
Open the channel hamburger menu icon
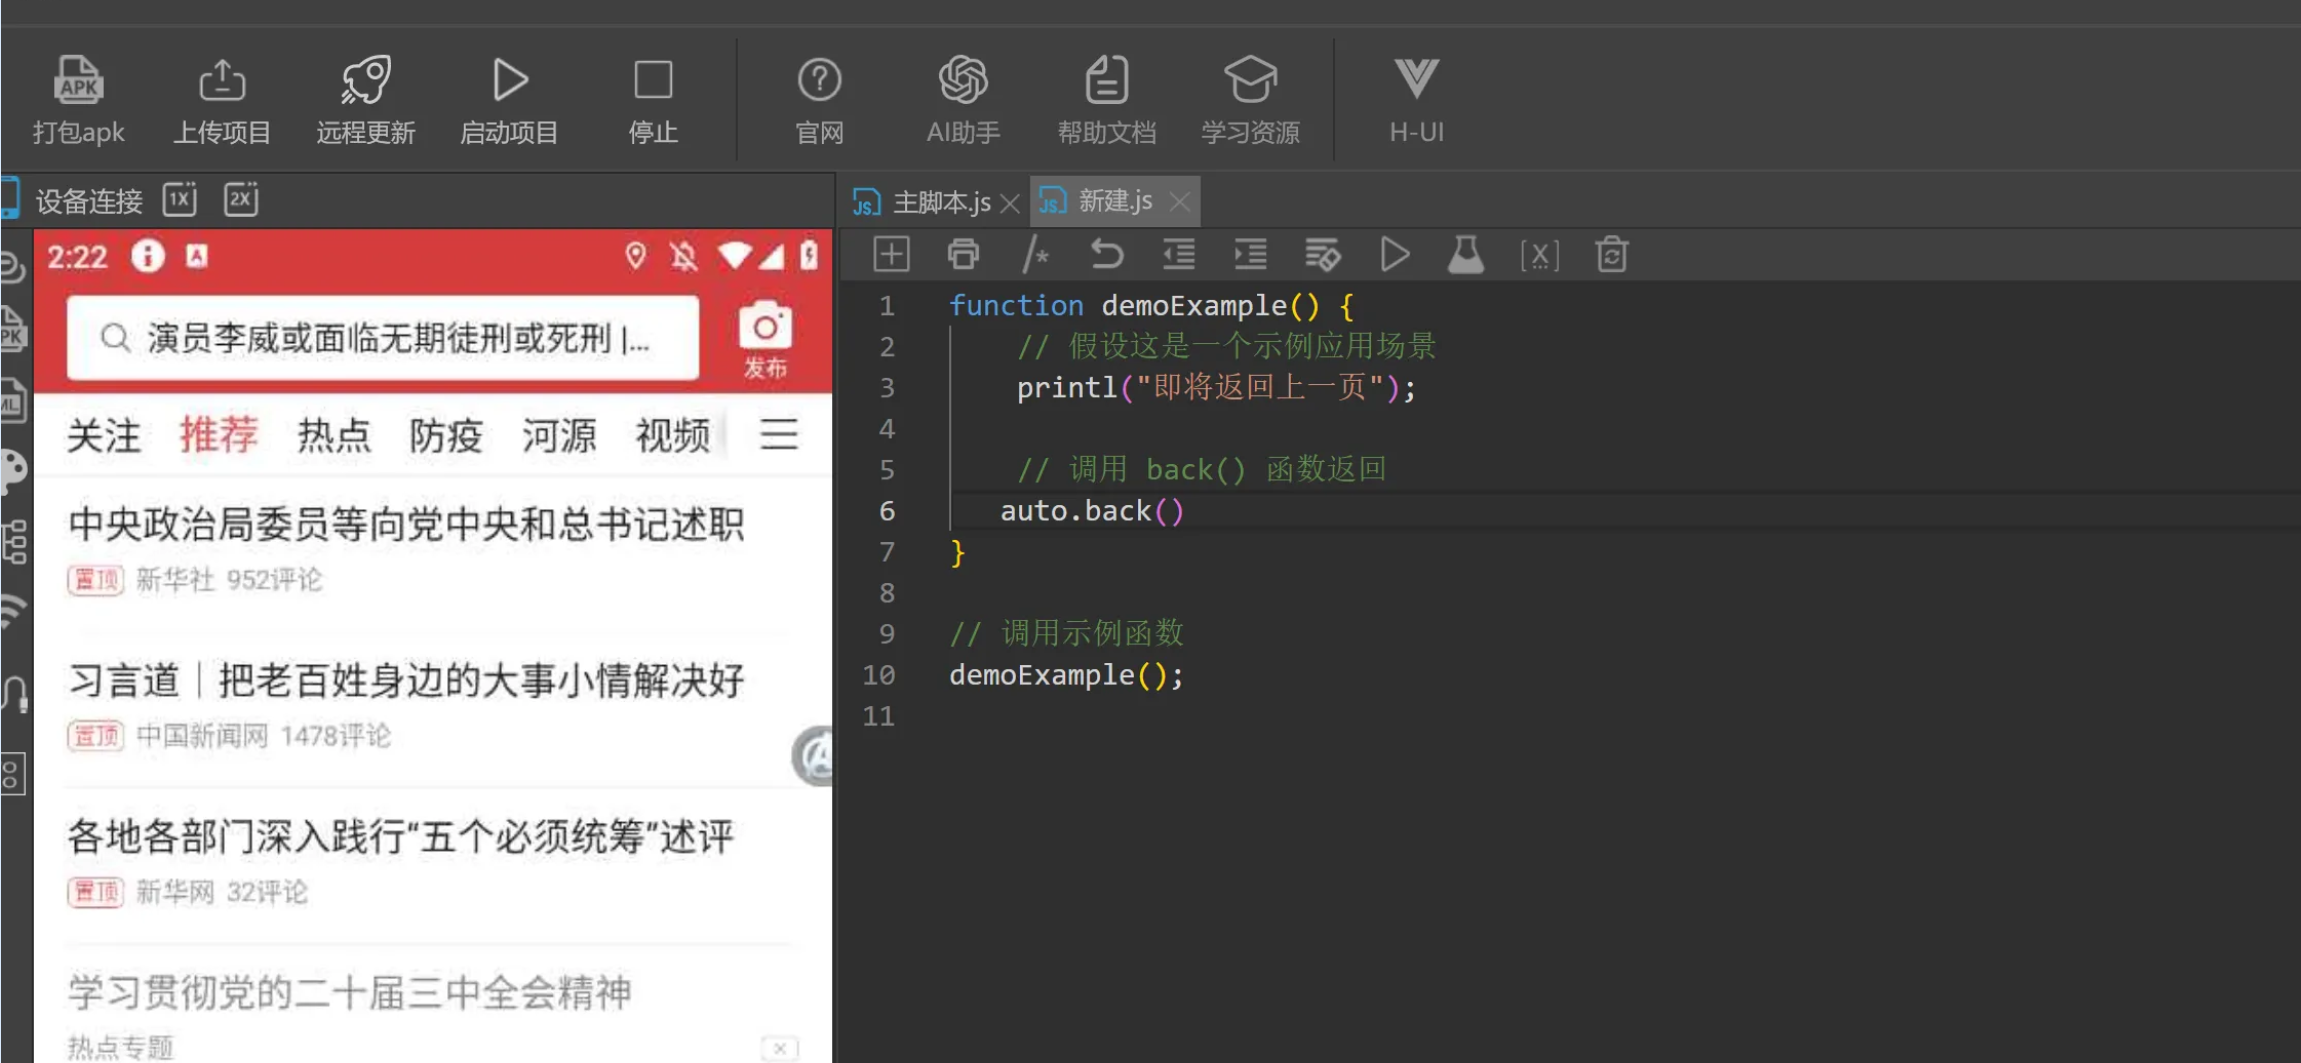pyautogui.click(x=778, y=435)
